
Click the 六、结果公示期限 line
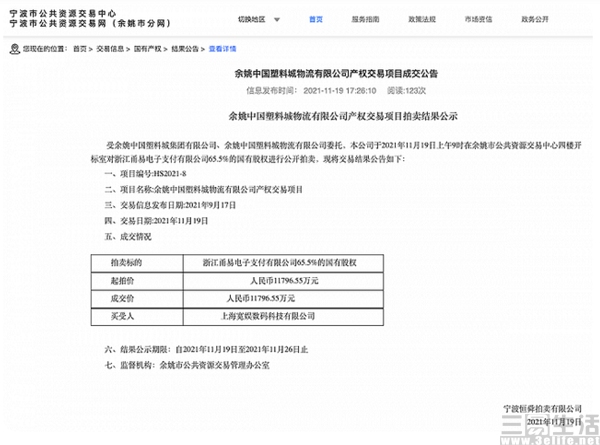pos(206,349)
